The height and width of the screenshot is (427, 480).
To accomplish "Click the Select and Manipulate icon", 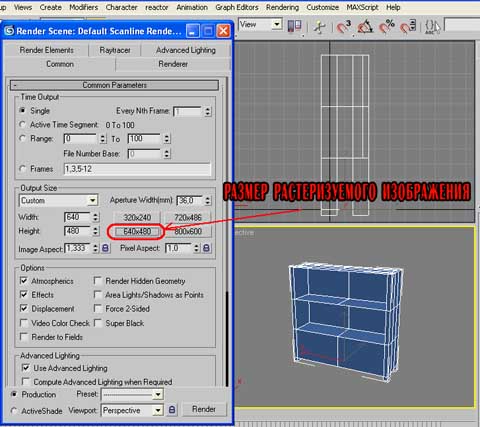I will pyautogui.click(x=320, y=26).
